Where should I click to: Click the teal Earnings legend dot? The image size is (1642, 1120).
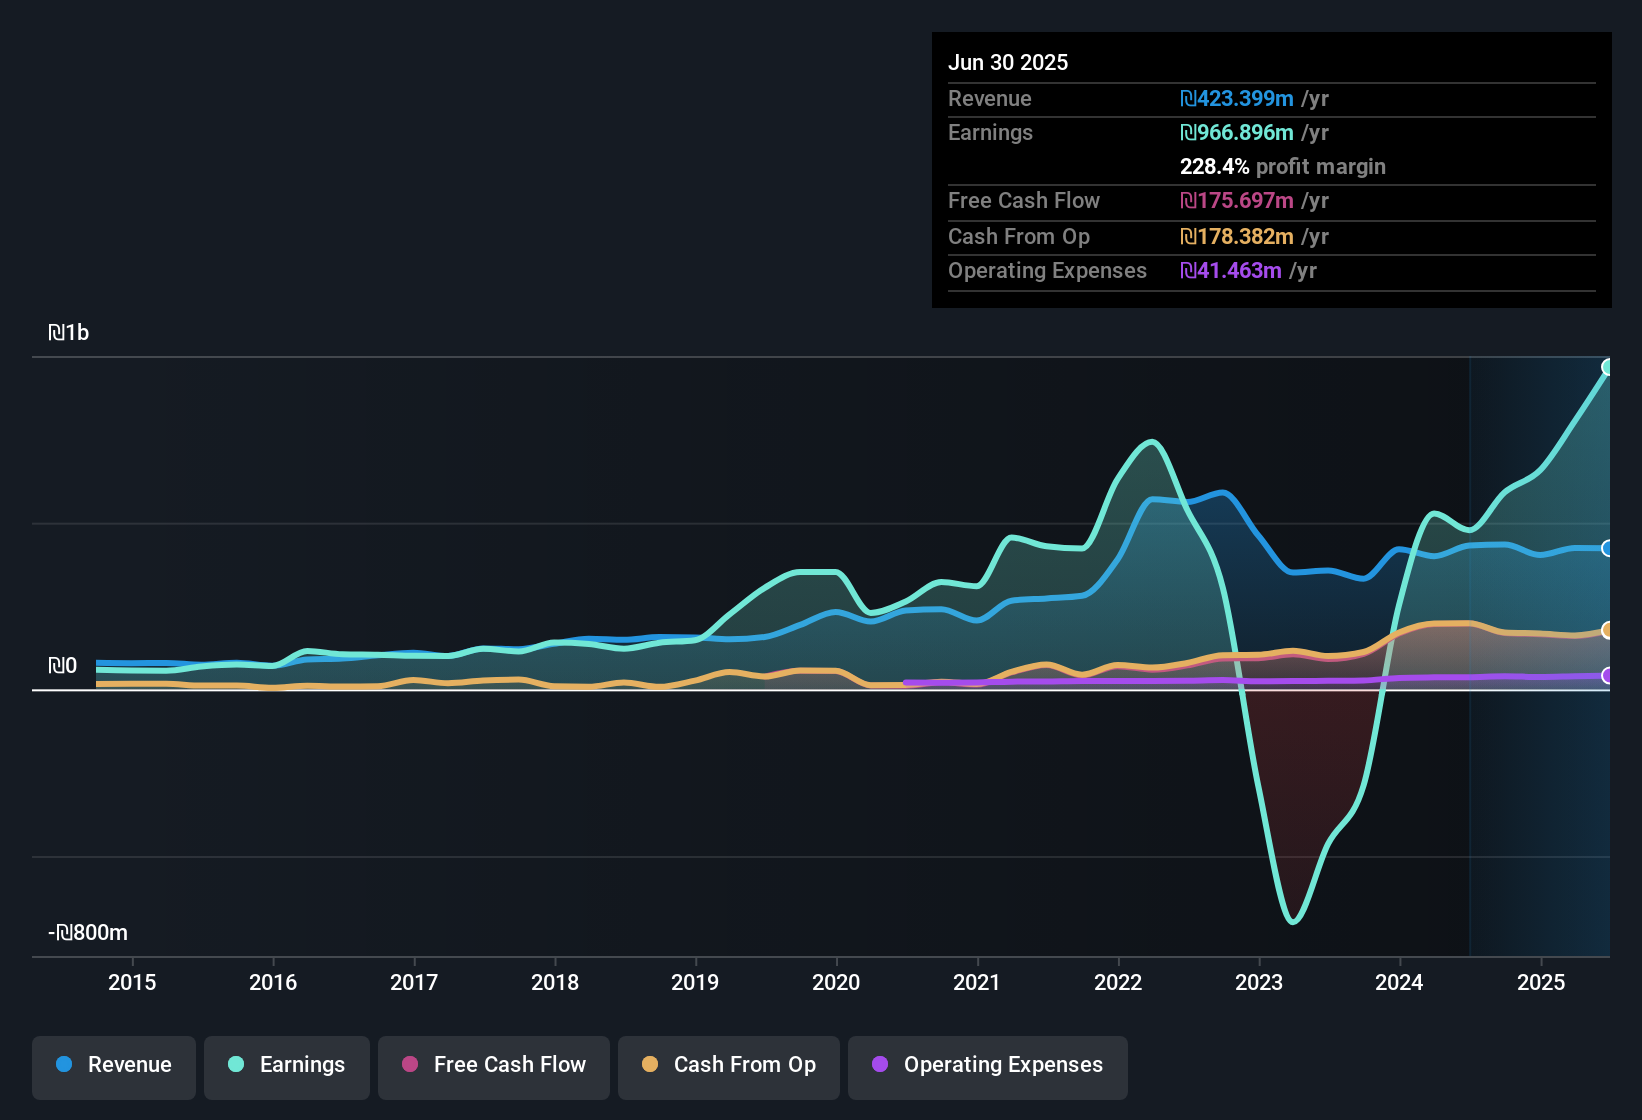(236, 1065)
